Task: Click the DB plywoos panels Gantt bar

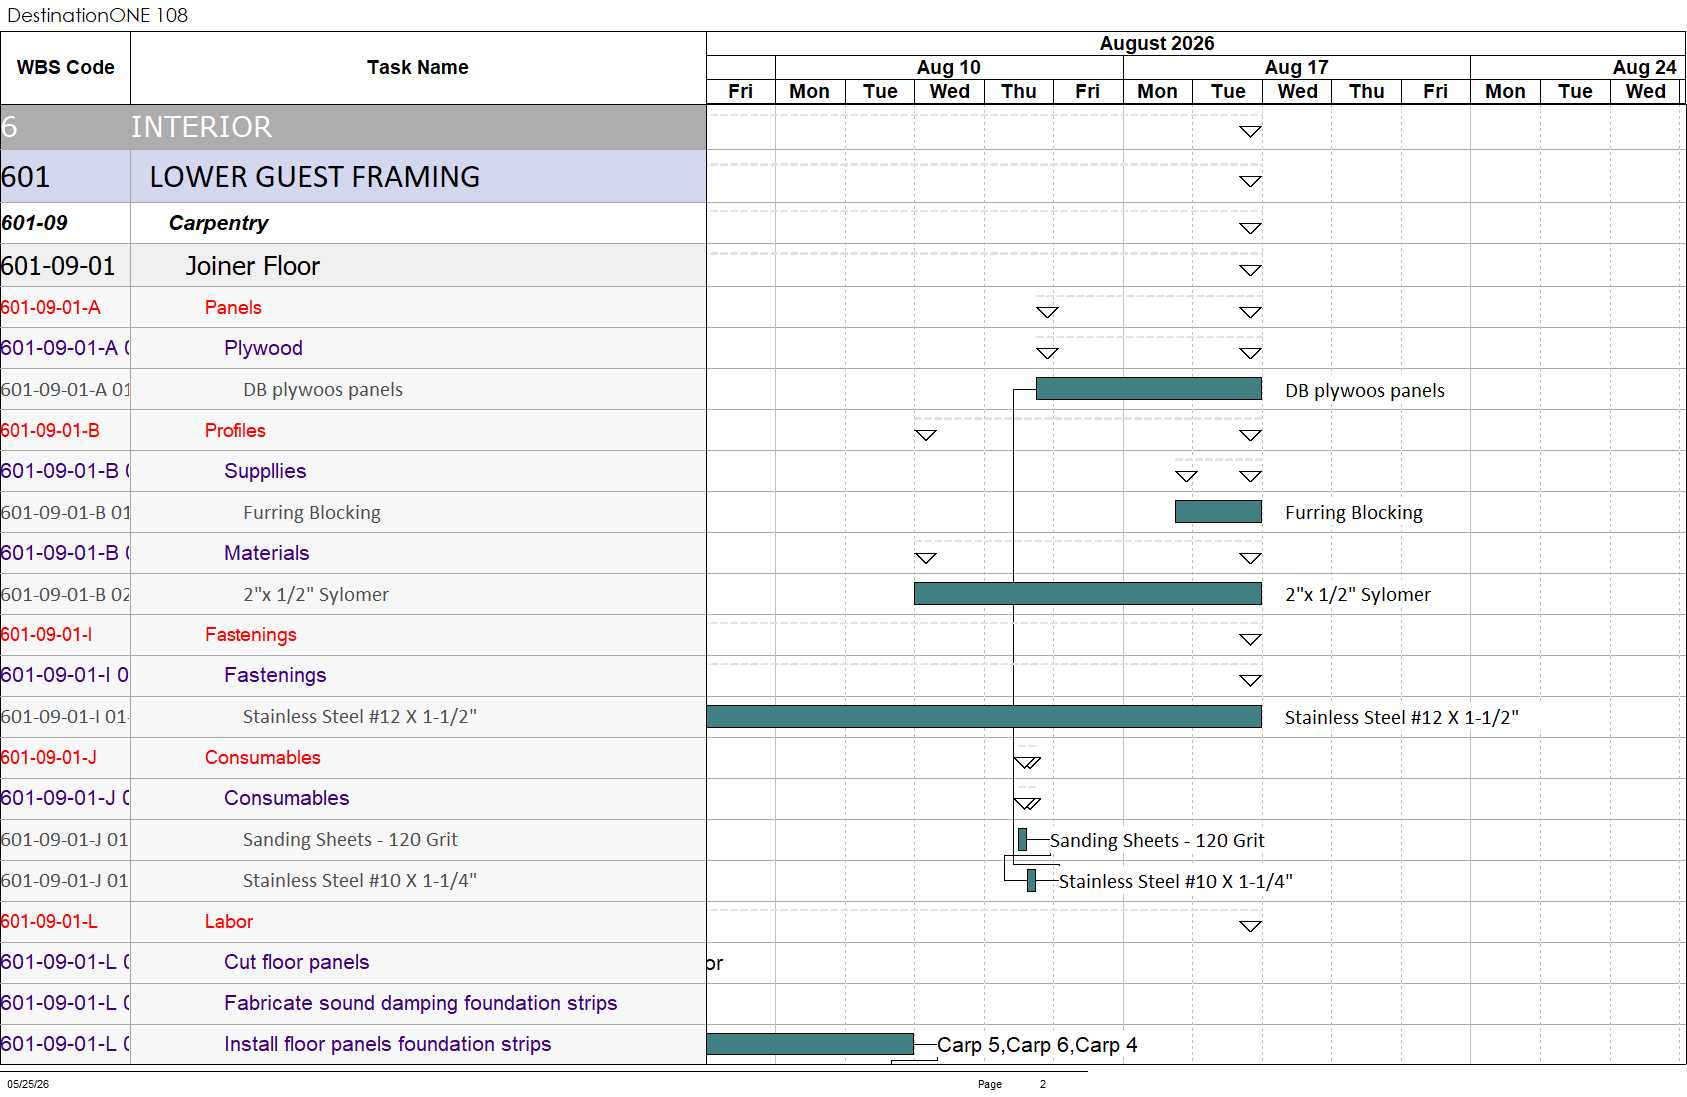Action: [1148, 389]
